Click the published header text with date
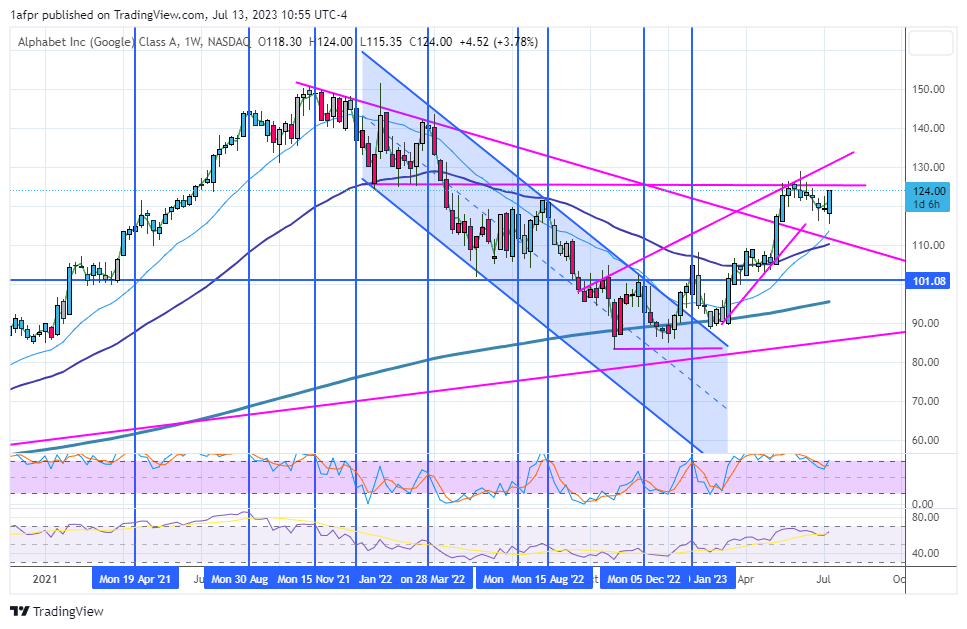This screenshot has height=629, width=967. (179, 15)
